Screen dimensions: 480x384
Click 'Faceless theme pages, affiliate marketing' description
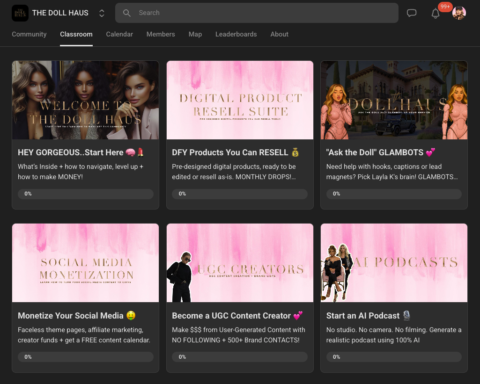(84, 335)
